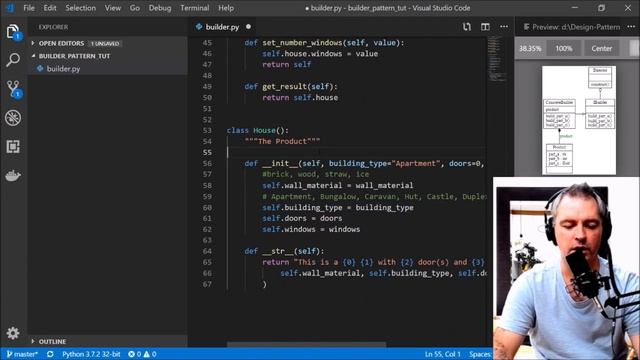Click 'self.wall_material = wall_material' line
The height and width of the screenshot is (360, 640).
[x=338, y=185]
